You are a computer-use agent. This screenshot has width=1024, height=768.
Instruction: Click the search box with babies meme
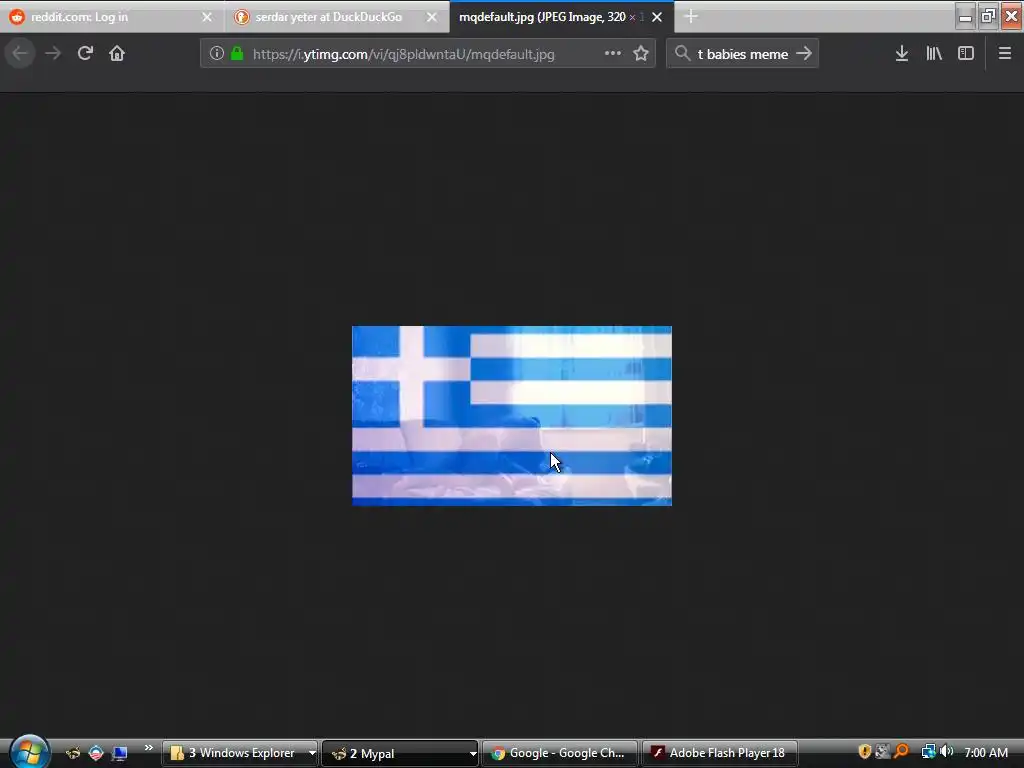(743, 54)
